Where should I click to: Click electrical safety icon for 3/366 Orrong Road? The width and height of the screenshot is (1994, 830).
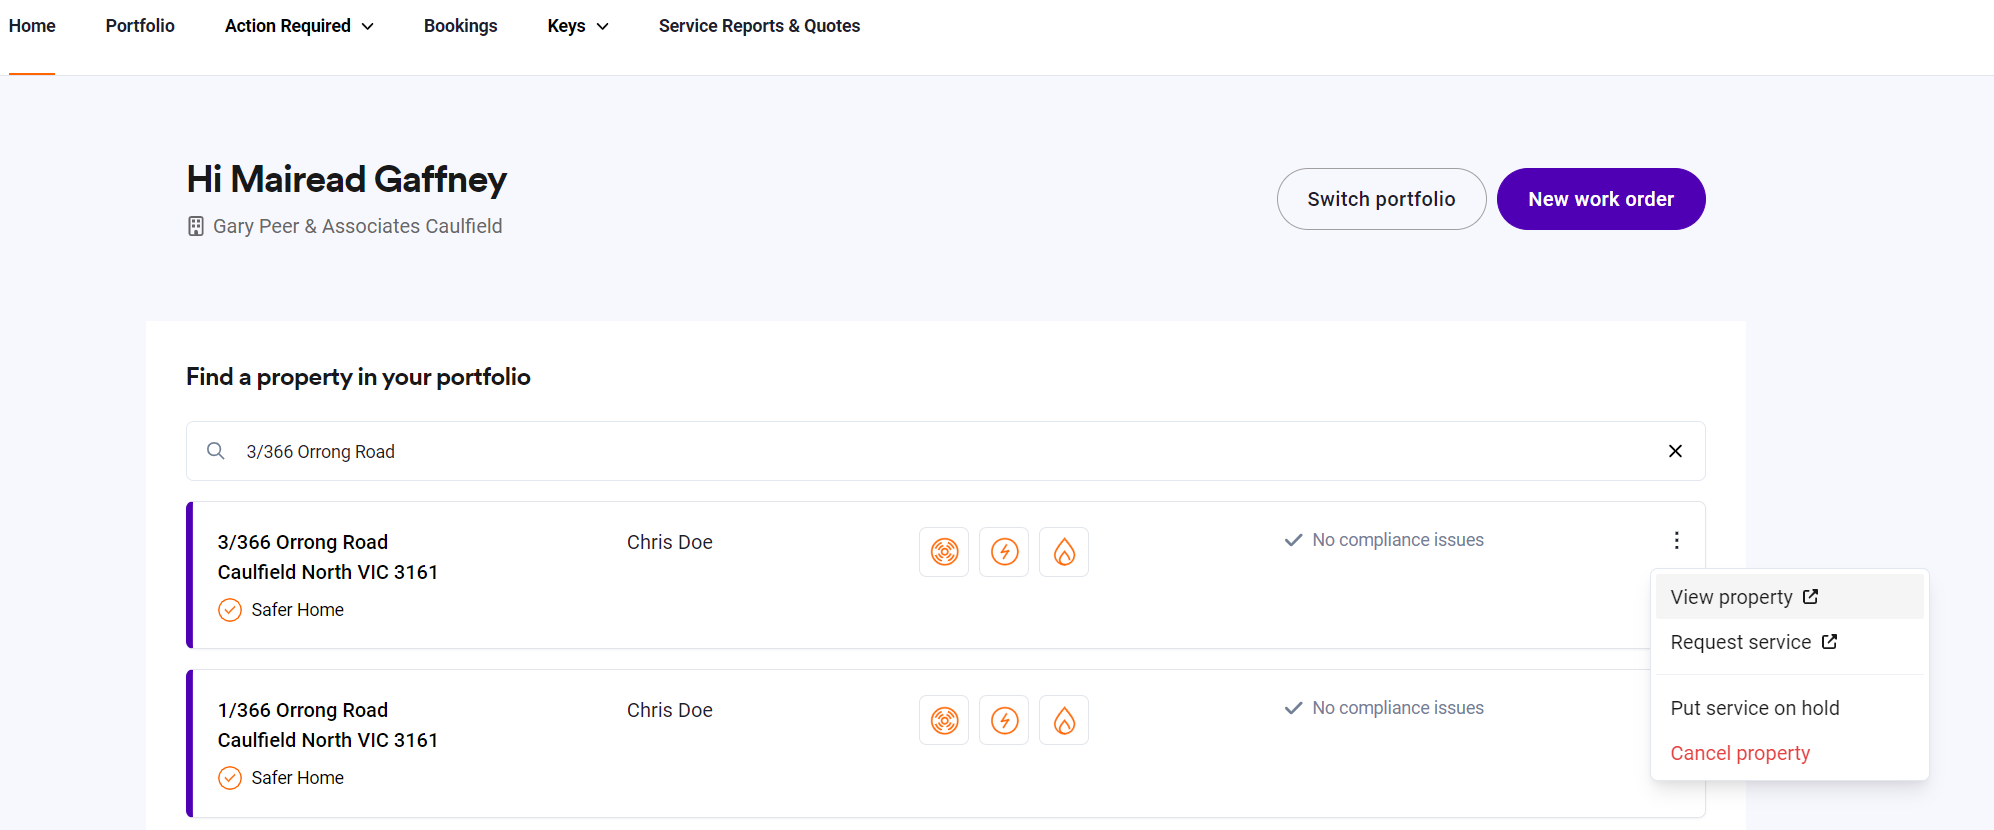click(1004, 552)
